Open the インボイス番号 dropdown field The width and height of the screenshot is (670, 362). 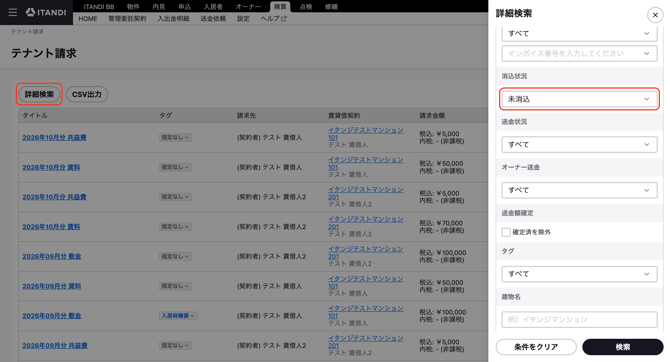pos(579,53)
